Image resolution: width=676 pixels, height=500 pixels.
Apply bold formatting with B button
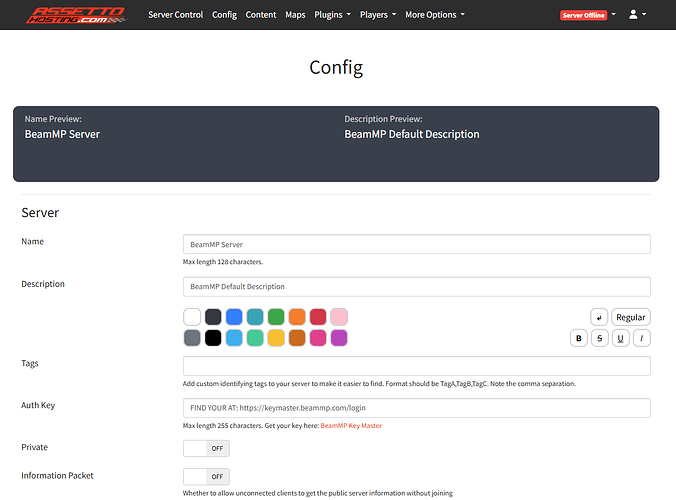(579, 338)
